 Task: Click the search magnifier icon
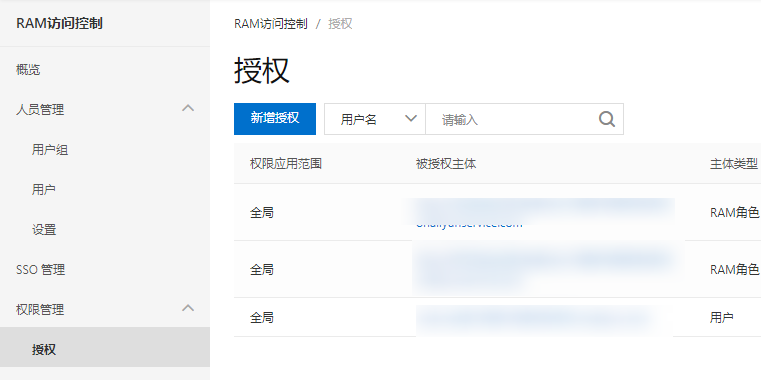click(x=607, y=119)
